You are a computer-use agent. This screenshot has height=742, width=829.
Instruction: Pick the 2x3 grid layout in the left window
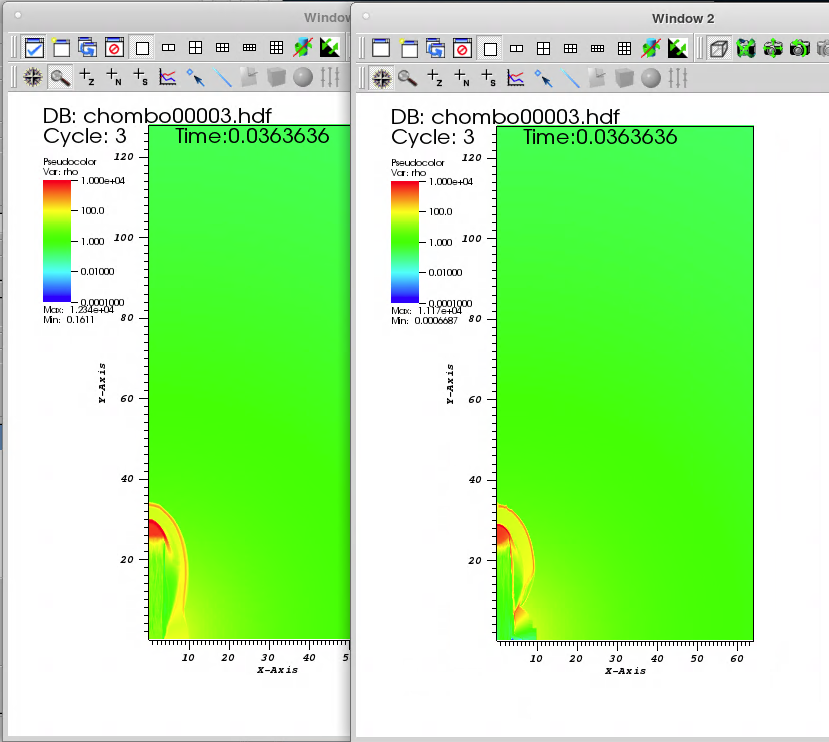coord(223,48)
